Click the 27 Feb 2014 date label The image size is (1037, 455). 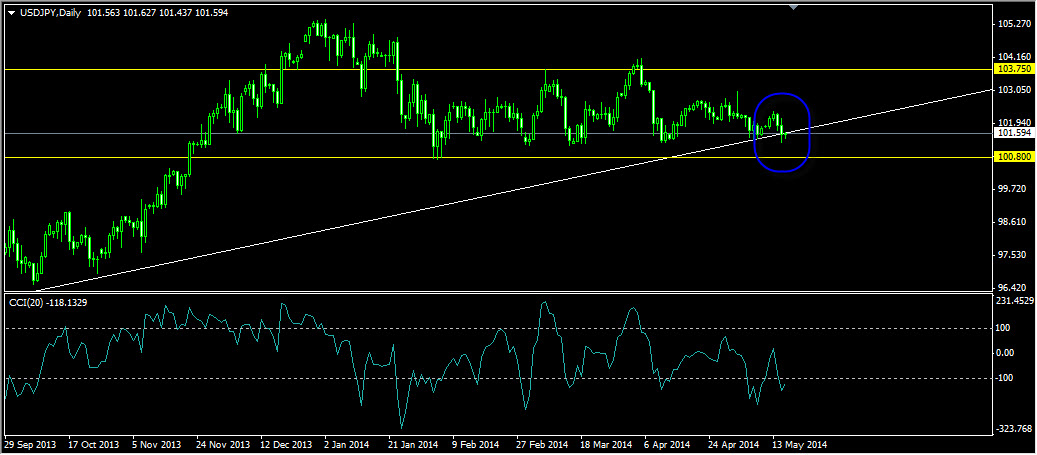point(540,444)
